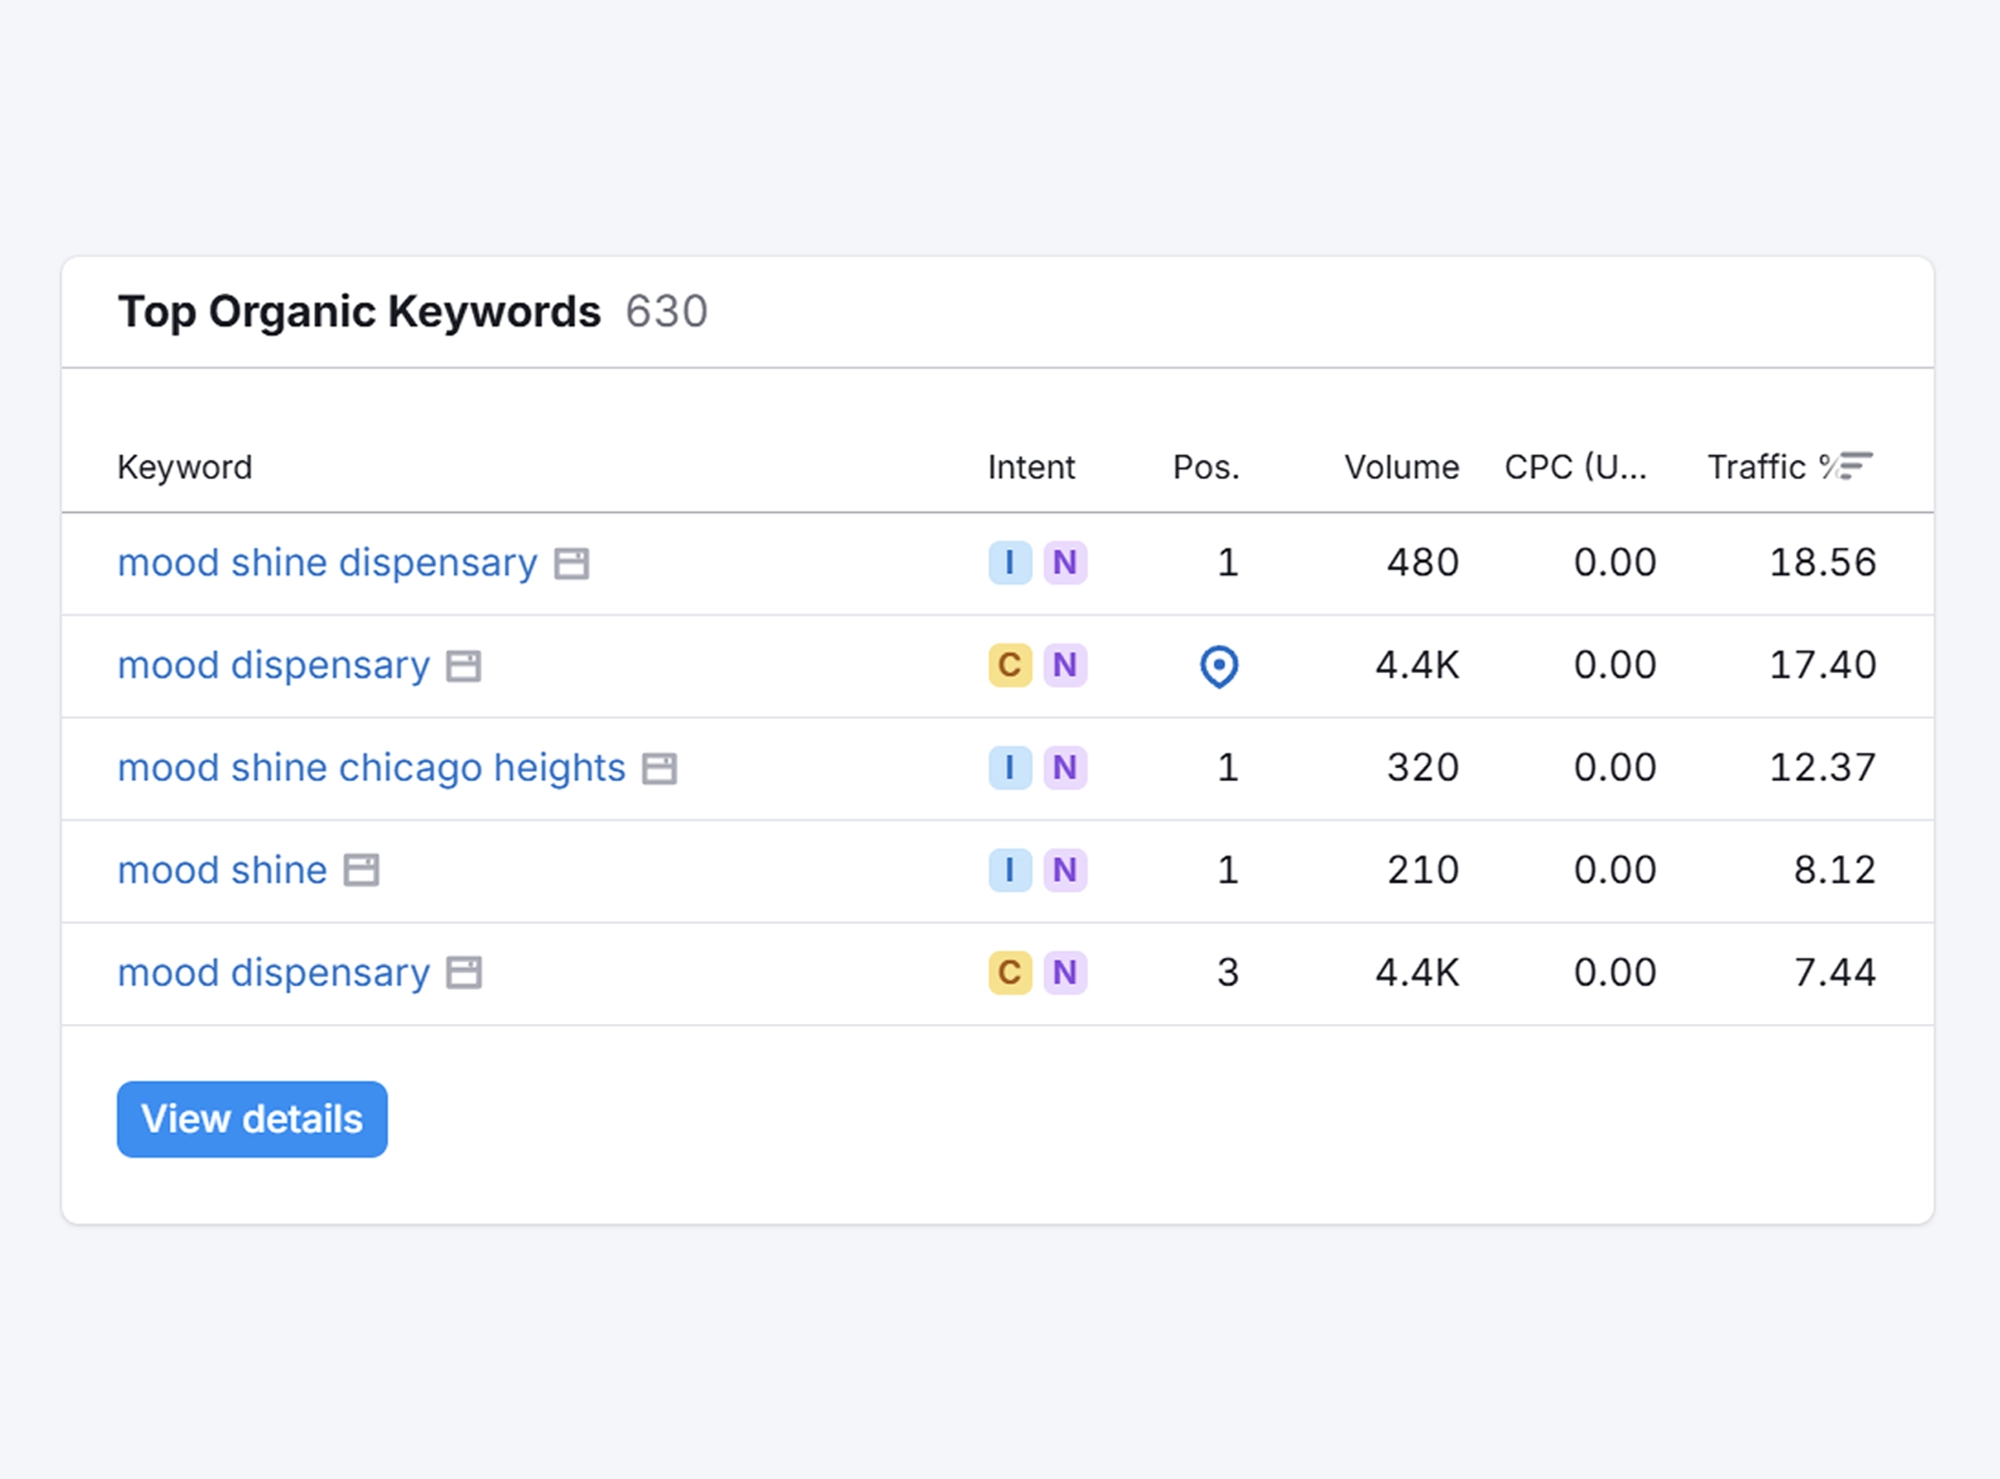Viewport: 2000px width, 1479px height.
Task: Click the Top Organic Keywords title
Action: 359,311
